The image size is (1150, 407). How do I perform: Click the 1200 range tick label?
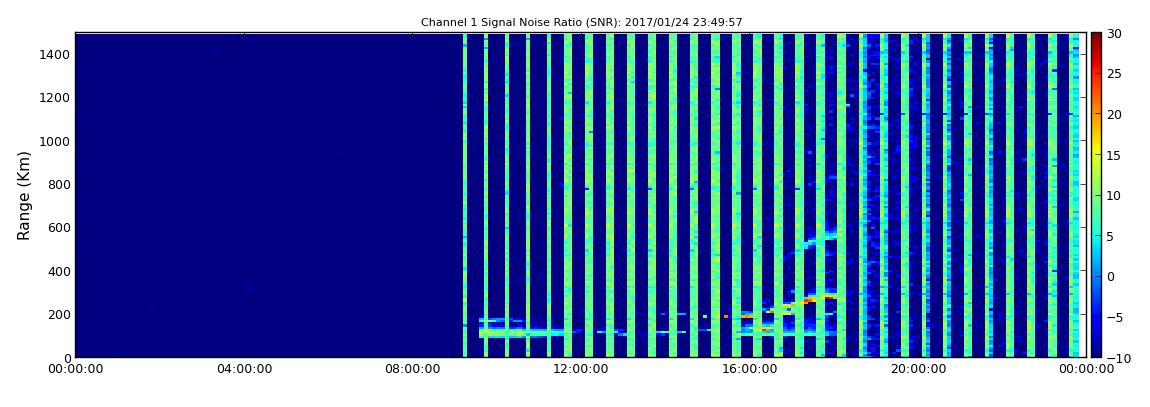click(x=55, y=98)
